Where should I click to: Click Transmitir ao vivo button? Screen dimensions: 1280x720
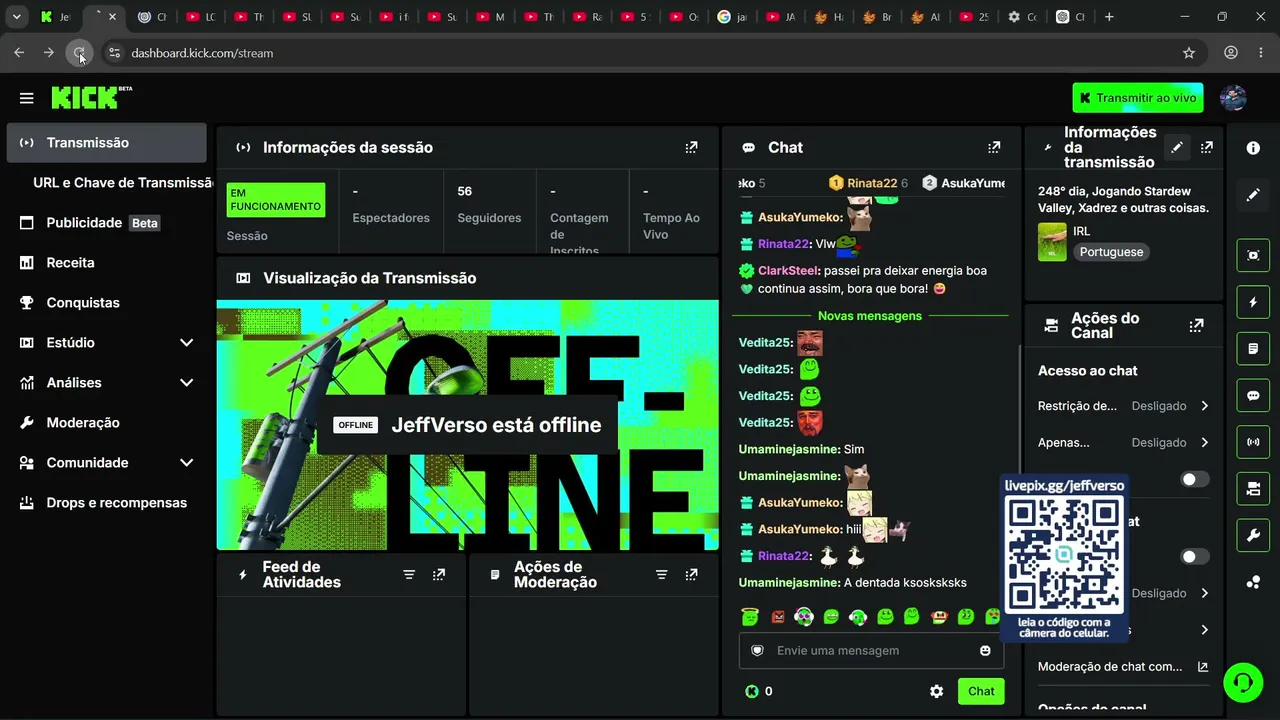[x=1138, y=98]
